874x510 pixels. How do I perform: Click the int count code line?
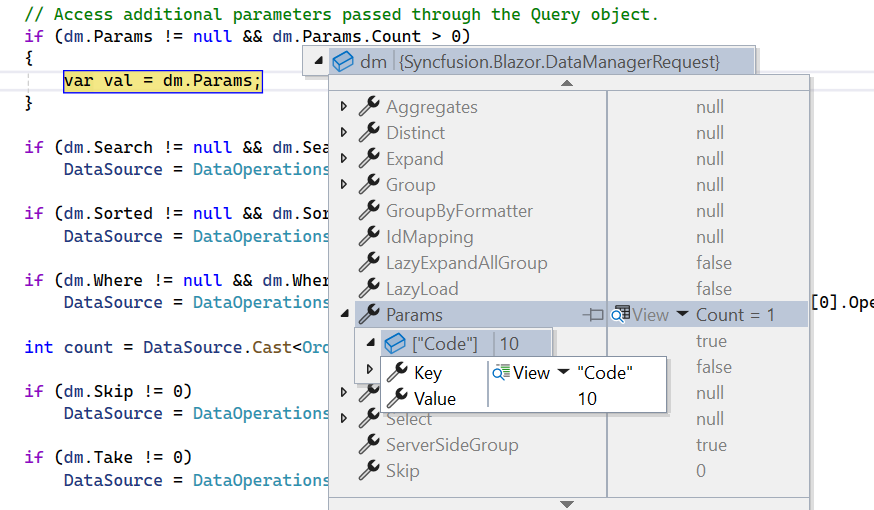(x=176, y=347)
